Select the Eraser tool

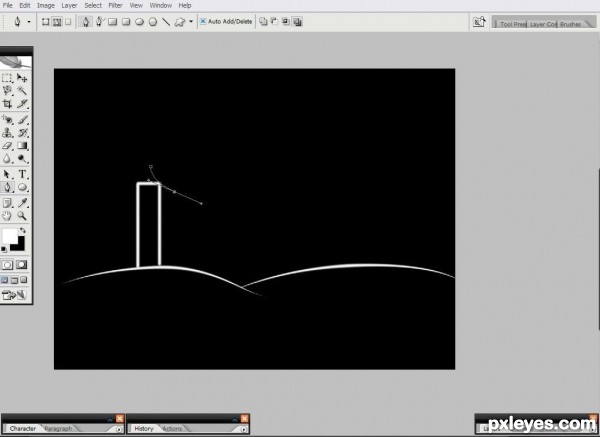pyautogui.click(x=7, y=146)
